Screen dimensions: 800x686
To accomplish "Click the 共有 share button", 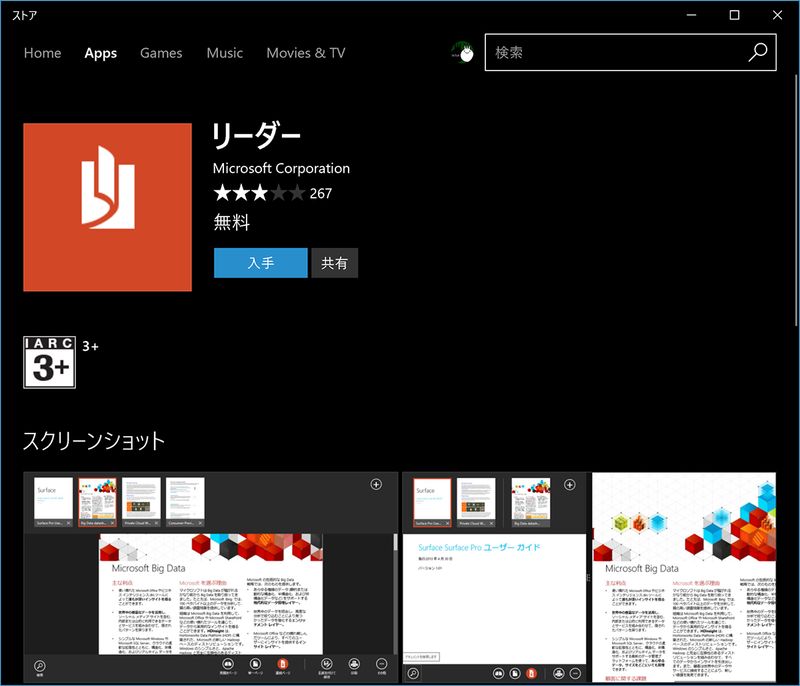I will (334, 263).
